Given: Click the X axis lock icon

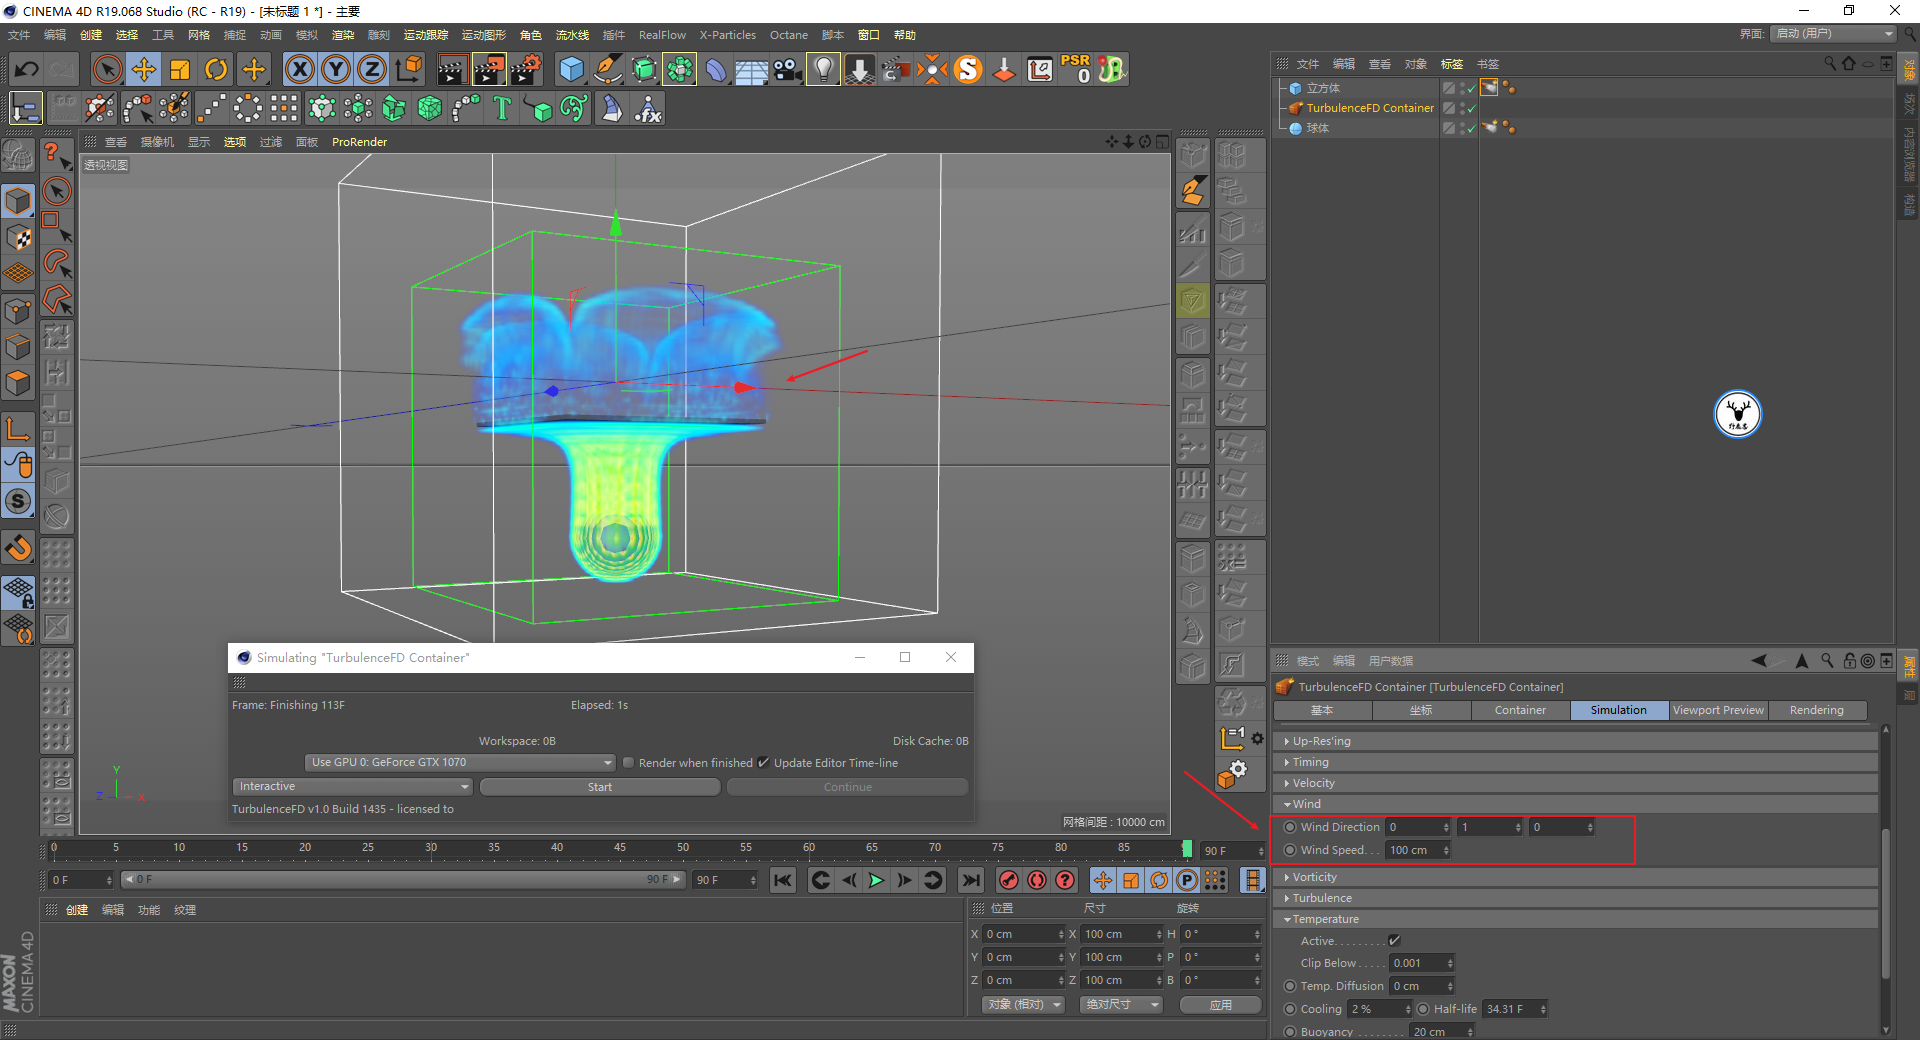Looking at the screenshot, I should click(x=299, y=69).
